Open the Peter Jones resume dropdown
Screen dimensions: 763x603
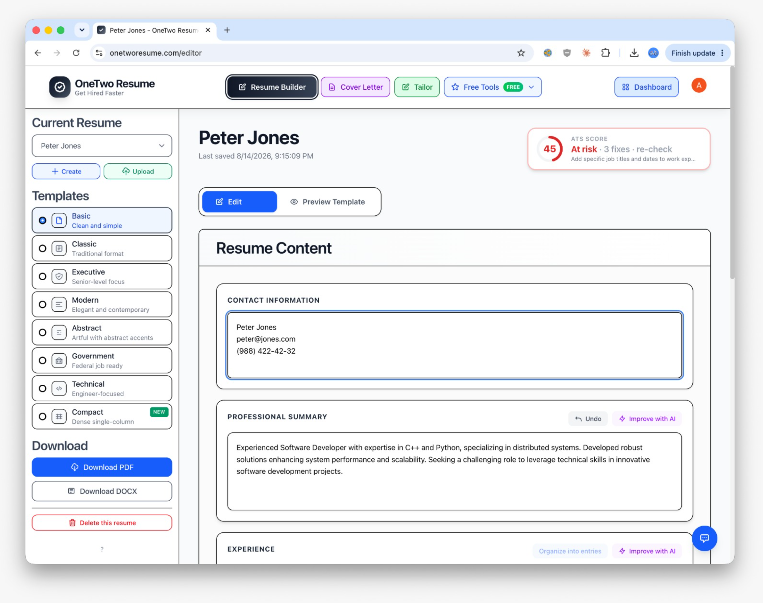coord(102,146)
